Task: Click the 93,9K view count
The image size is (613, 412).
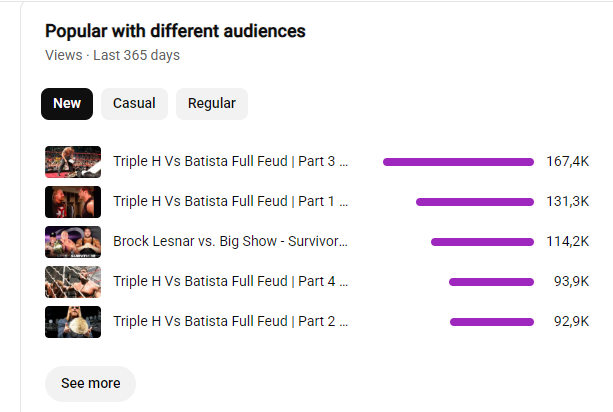Action: coord(571,281)
